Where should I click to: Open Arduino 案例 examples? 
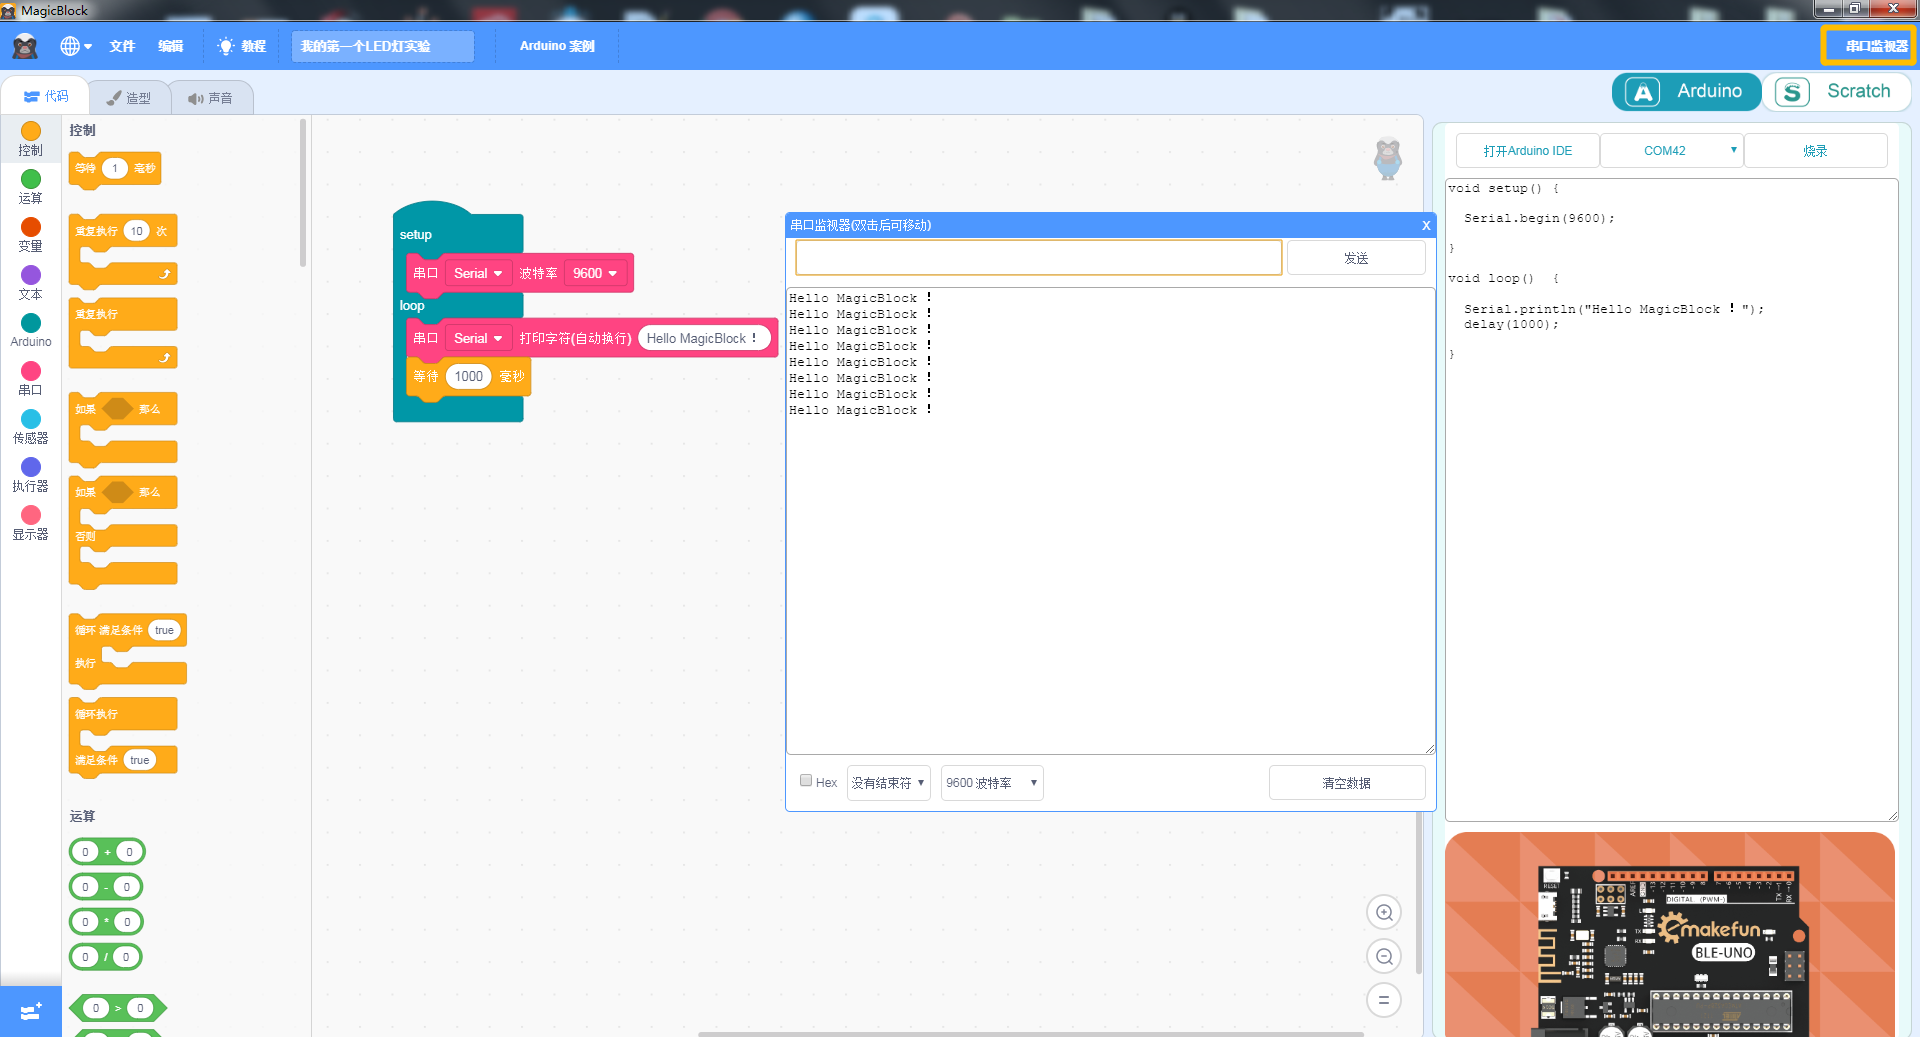(557, 46)
